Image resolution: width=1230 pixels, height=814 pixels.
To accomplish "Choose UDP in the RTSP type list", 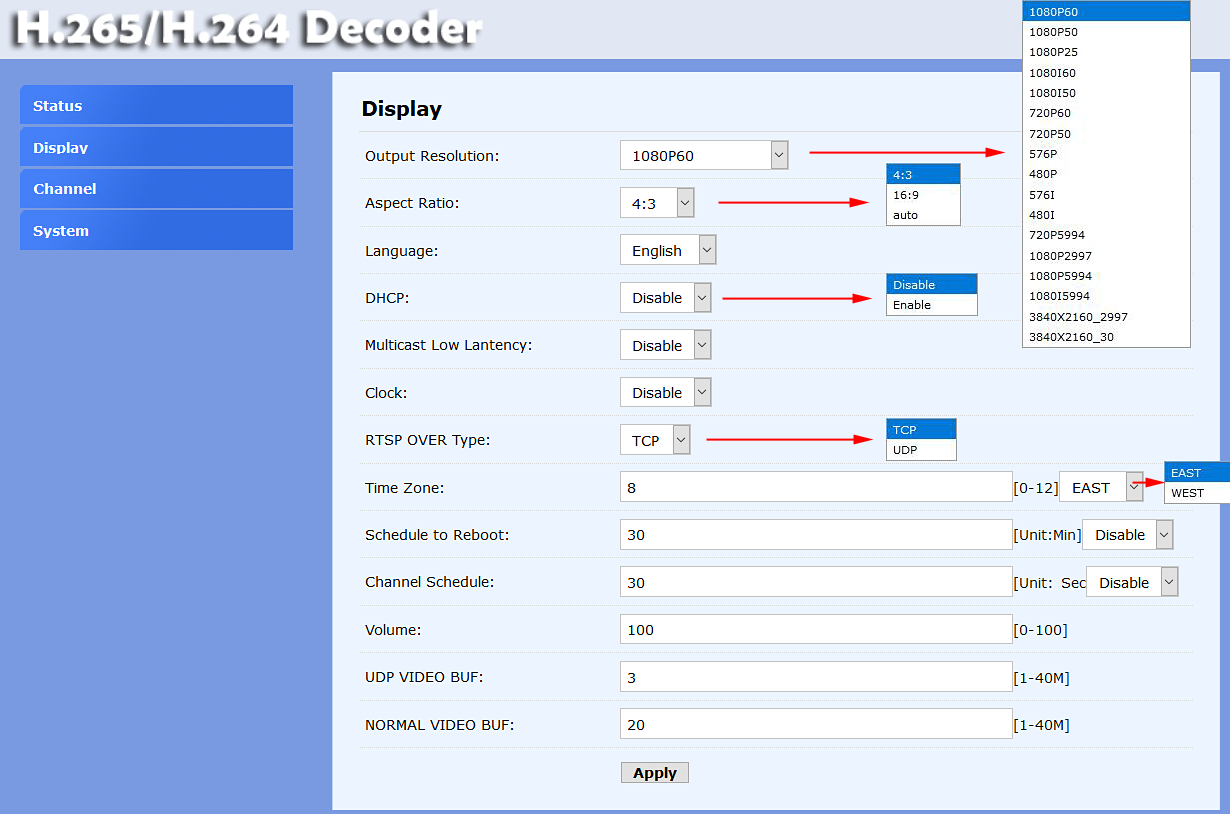I will (x=921, y=450).
